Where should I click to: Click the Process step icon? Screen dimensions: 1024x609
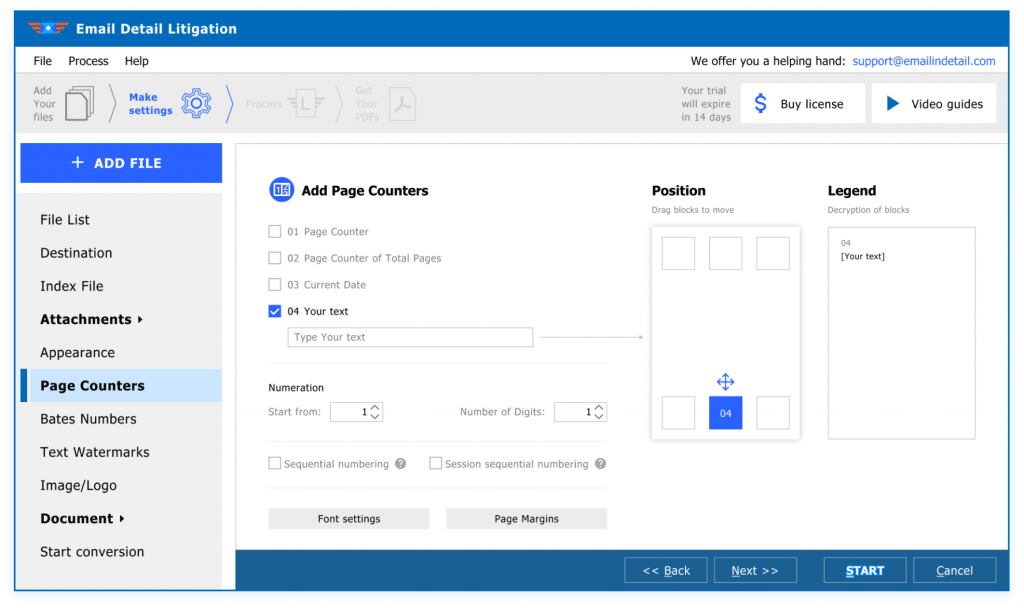[305, 103]
